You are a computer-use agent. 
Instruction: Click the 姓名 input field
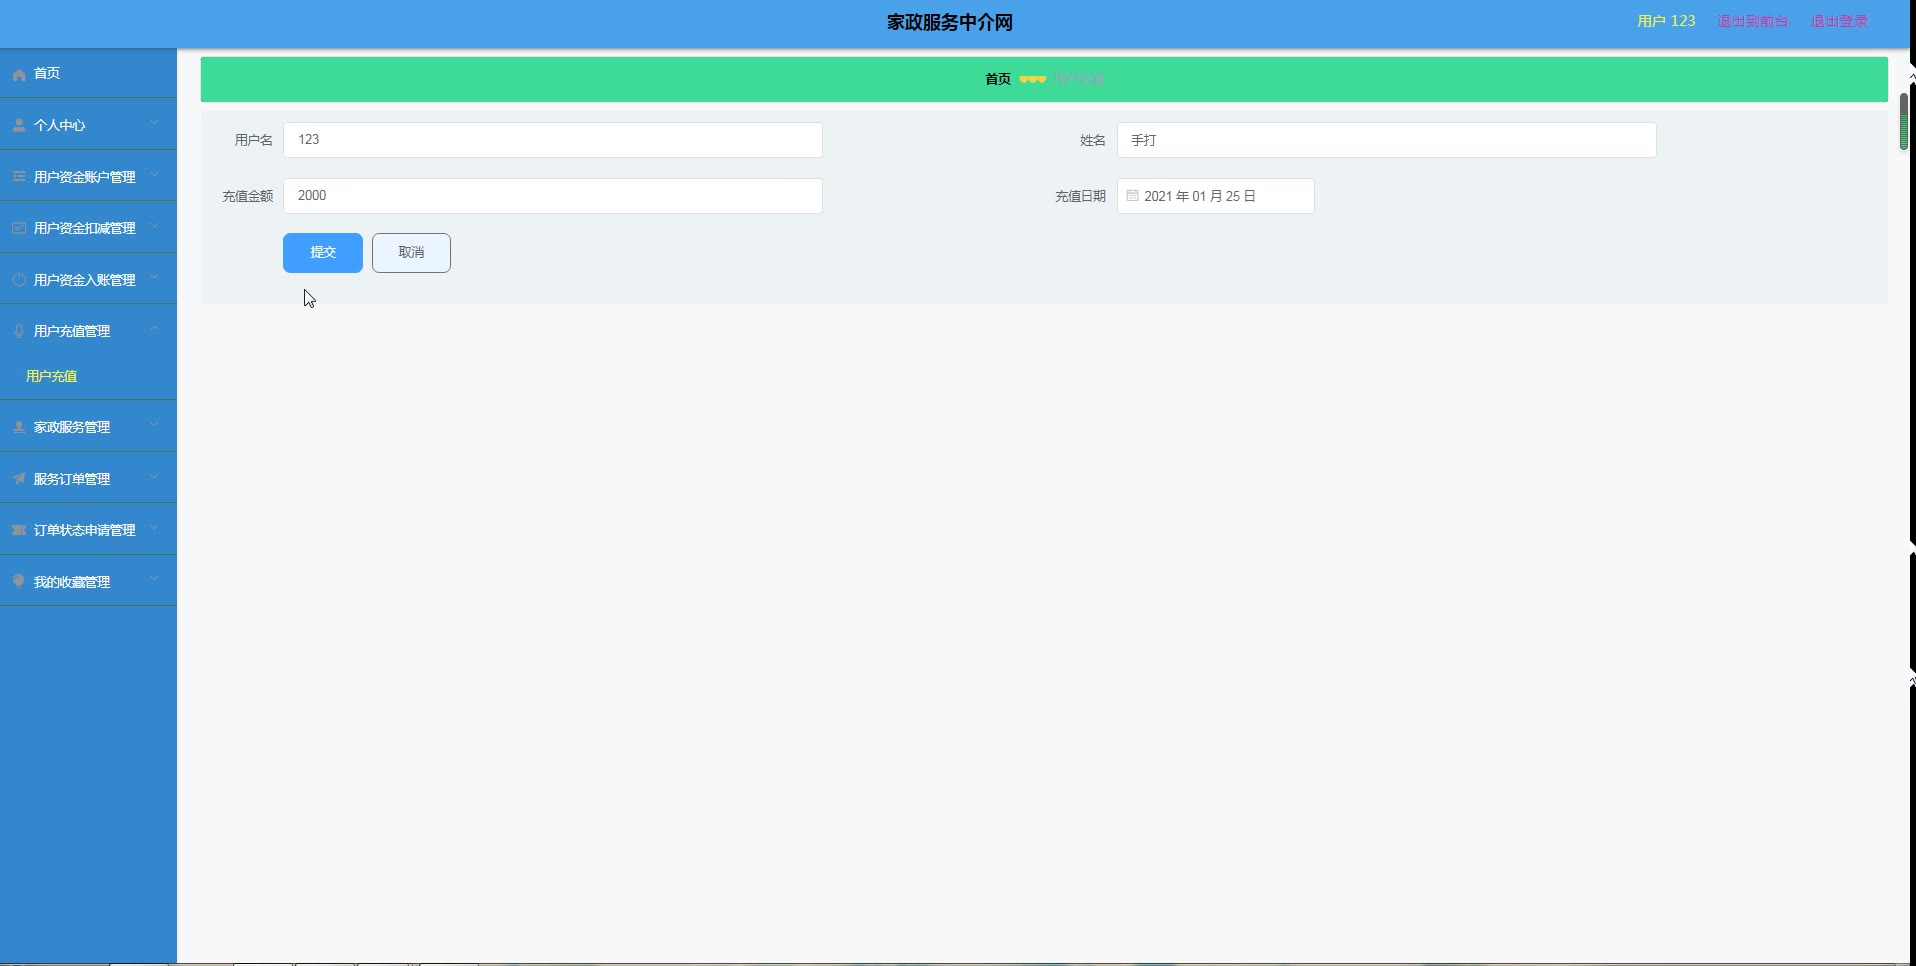point(1387,140)
